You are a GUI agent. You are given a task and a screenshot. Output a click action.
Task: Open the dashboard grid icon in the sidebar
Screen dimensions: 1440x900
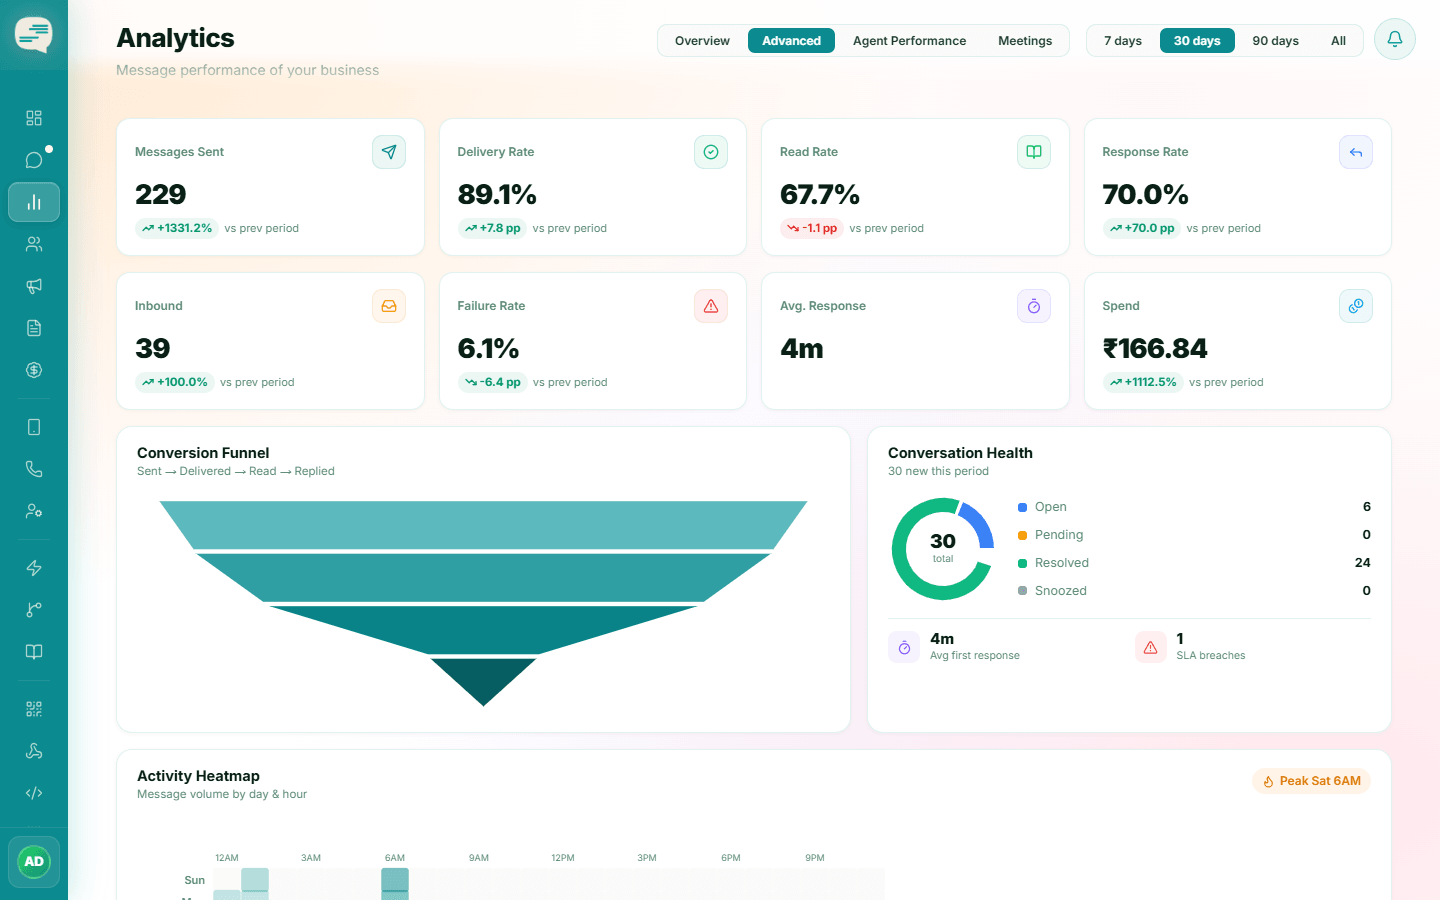(x=34, y=118)
